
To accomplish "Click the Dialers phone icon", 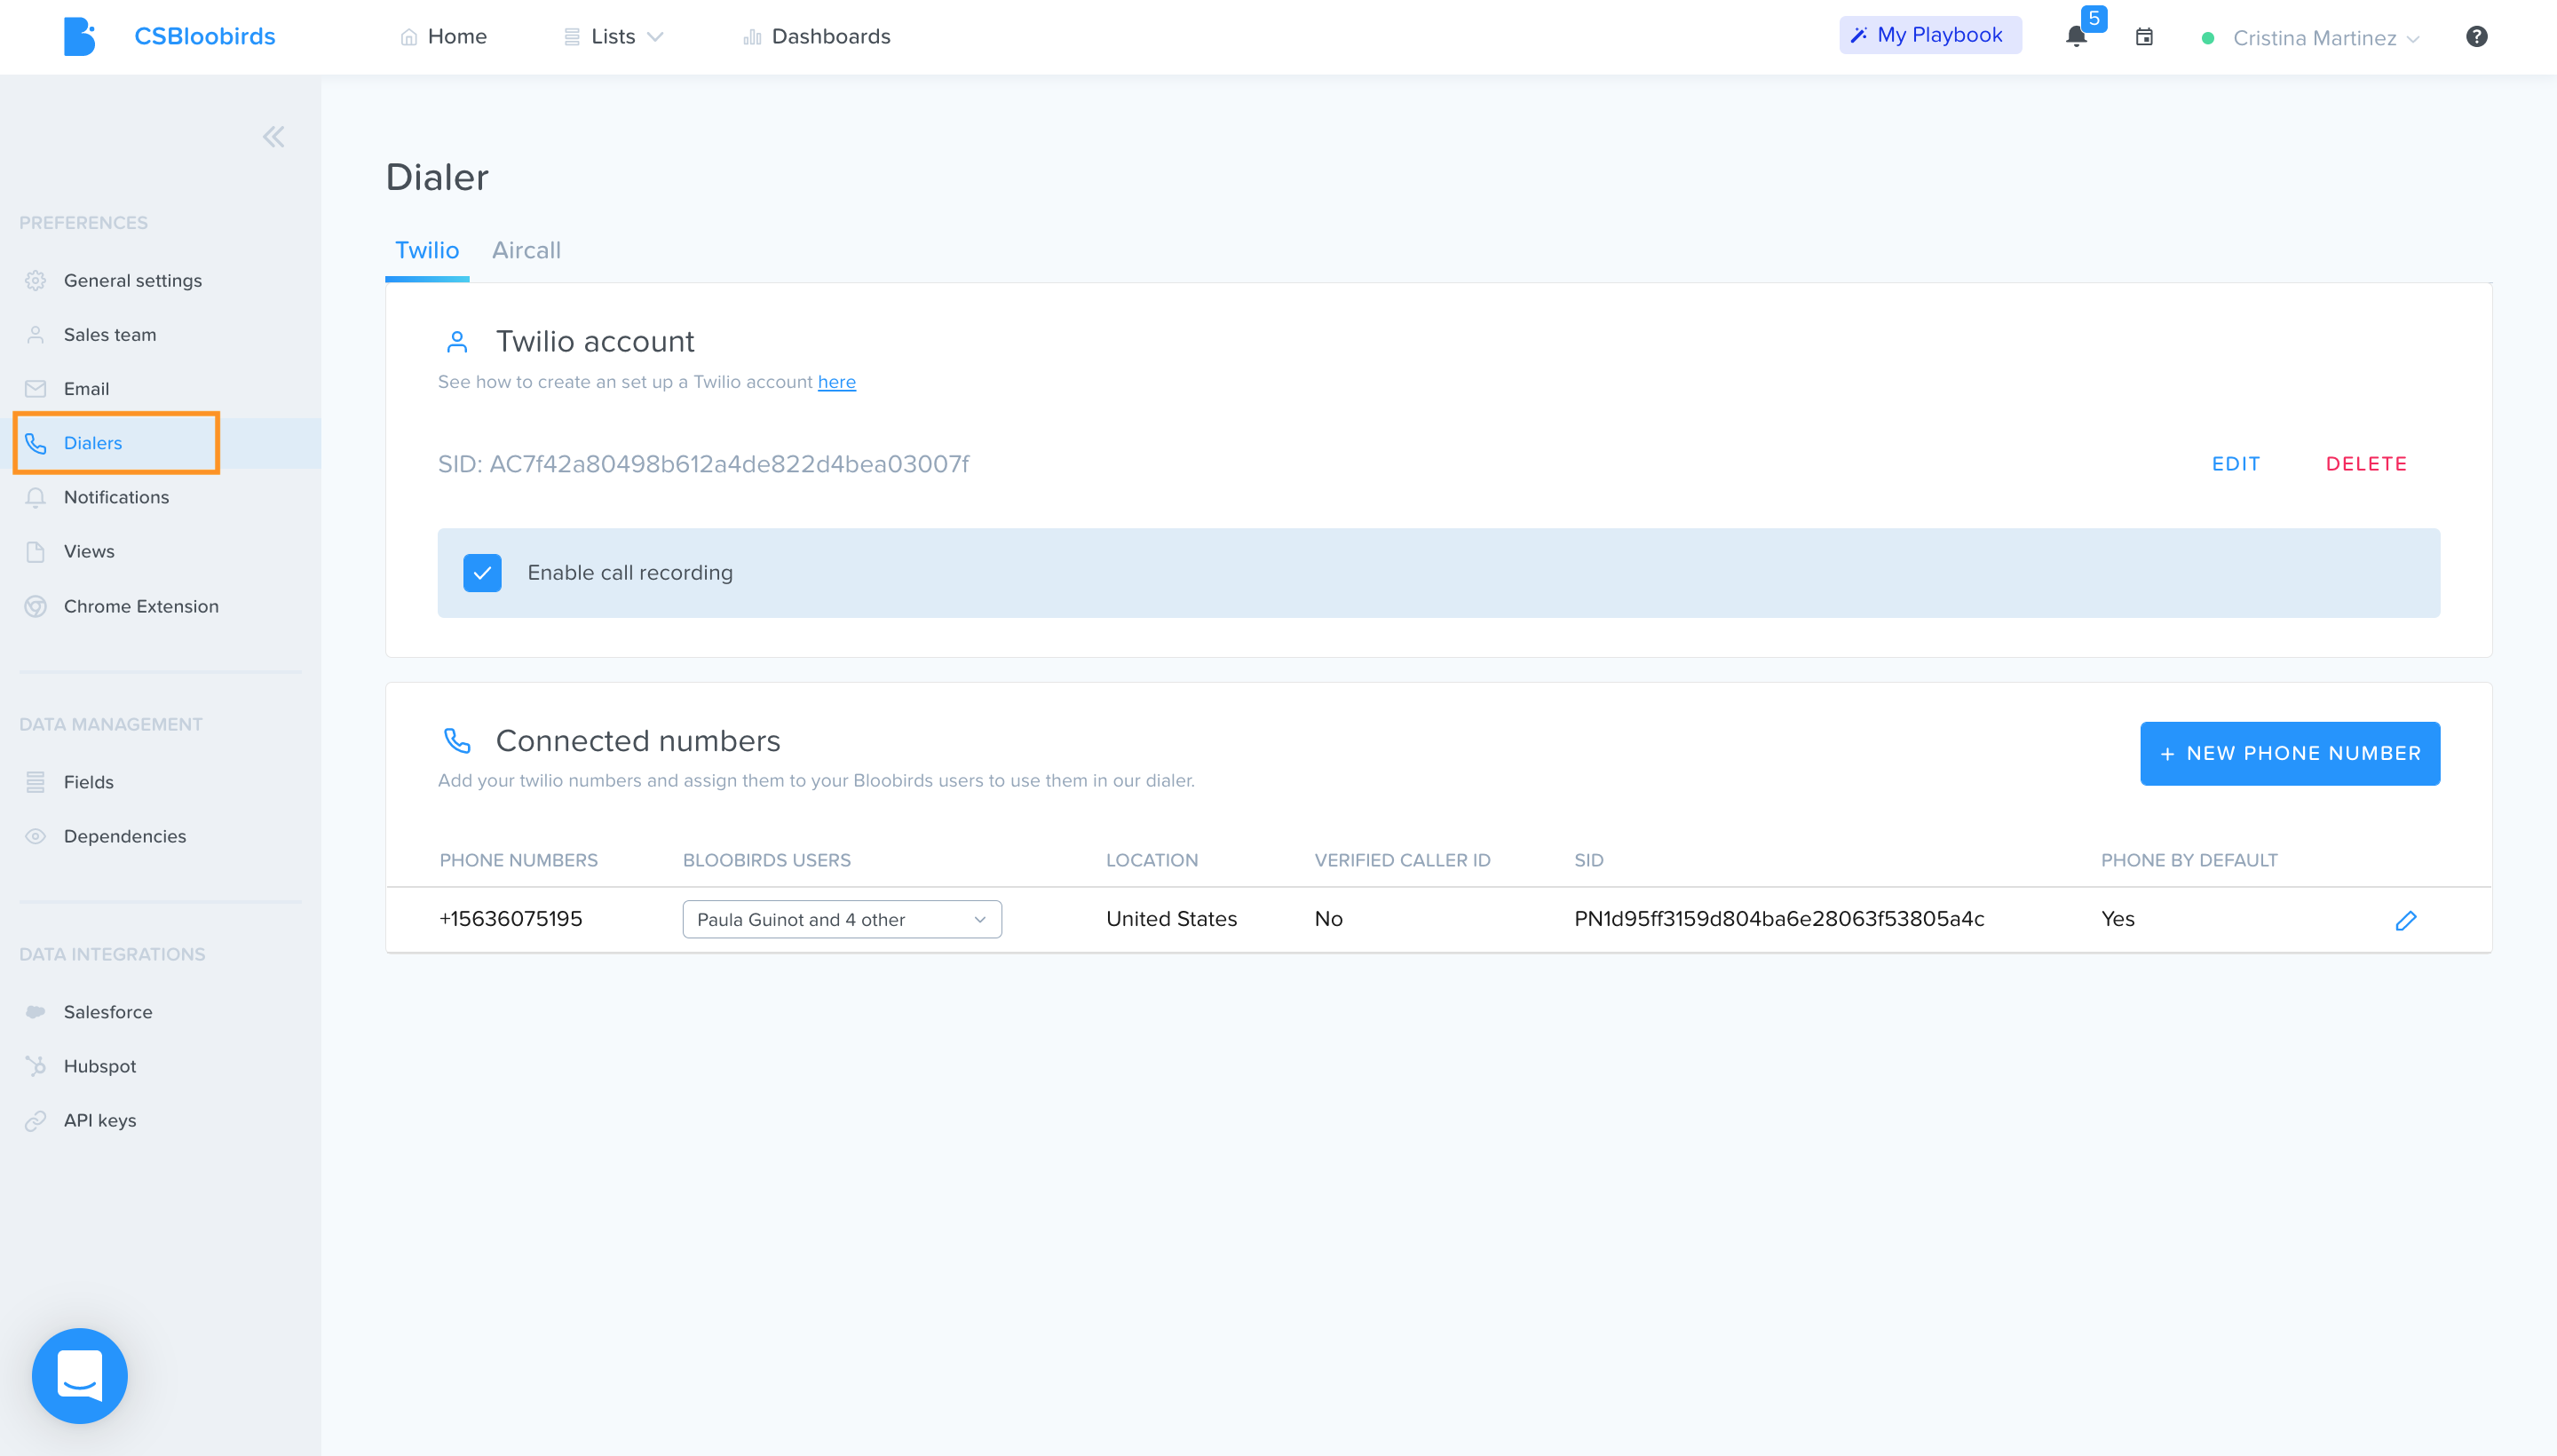I will [x=36, y=443].
